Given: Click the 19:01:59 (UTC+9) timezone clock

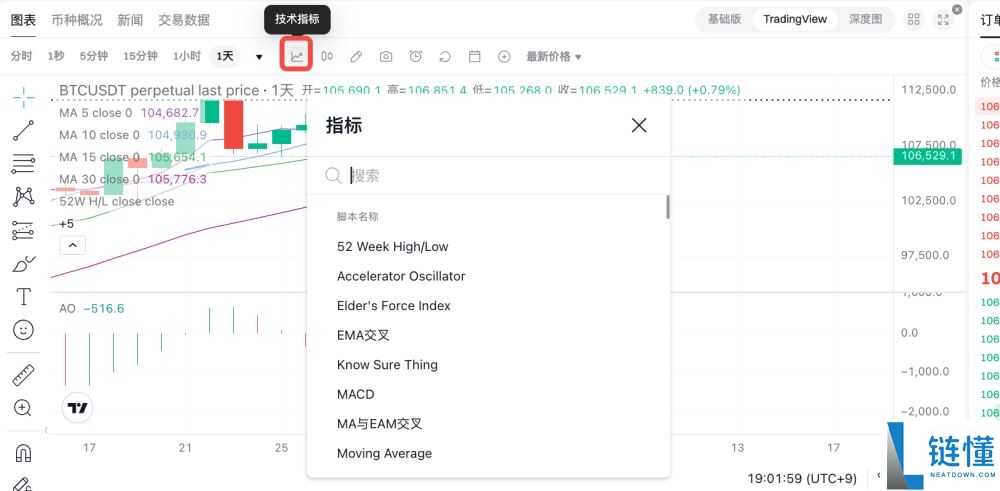Looking at the screenshot, I should pos(802,478).
